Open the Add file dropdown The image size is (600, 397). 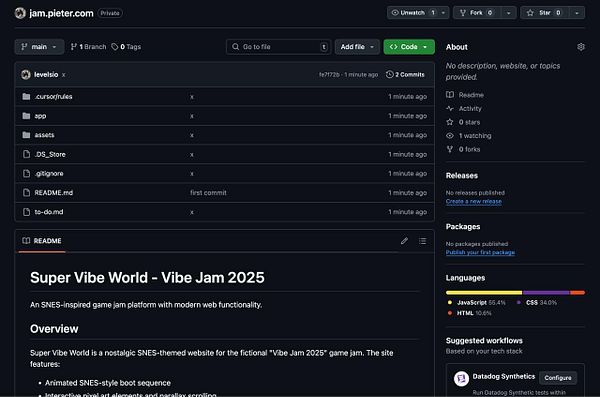coord(357,47)
